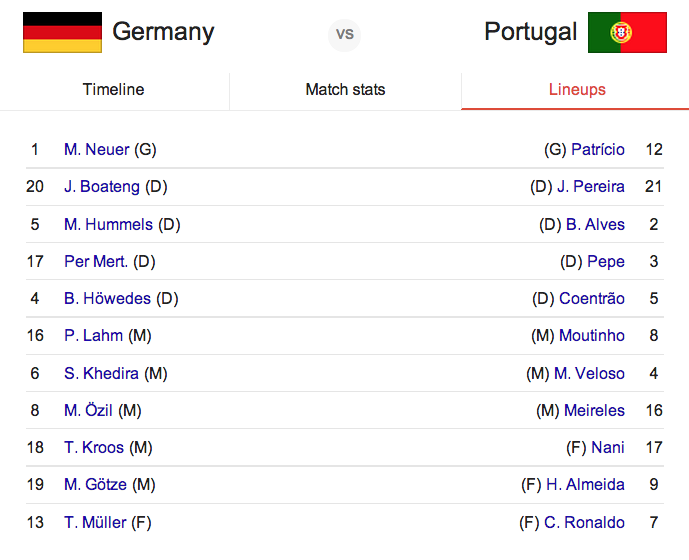Screen dimensions: 689x560
Task: Click B. Höwedes player link
Action: (107, 299)
